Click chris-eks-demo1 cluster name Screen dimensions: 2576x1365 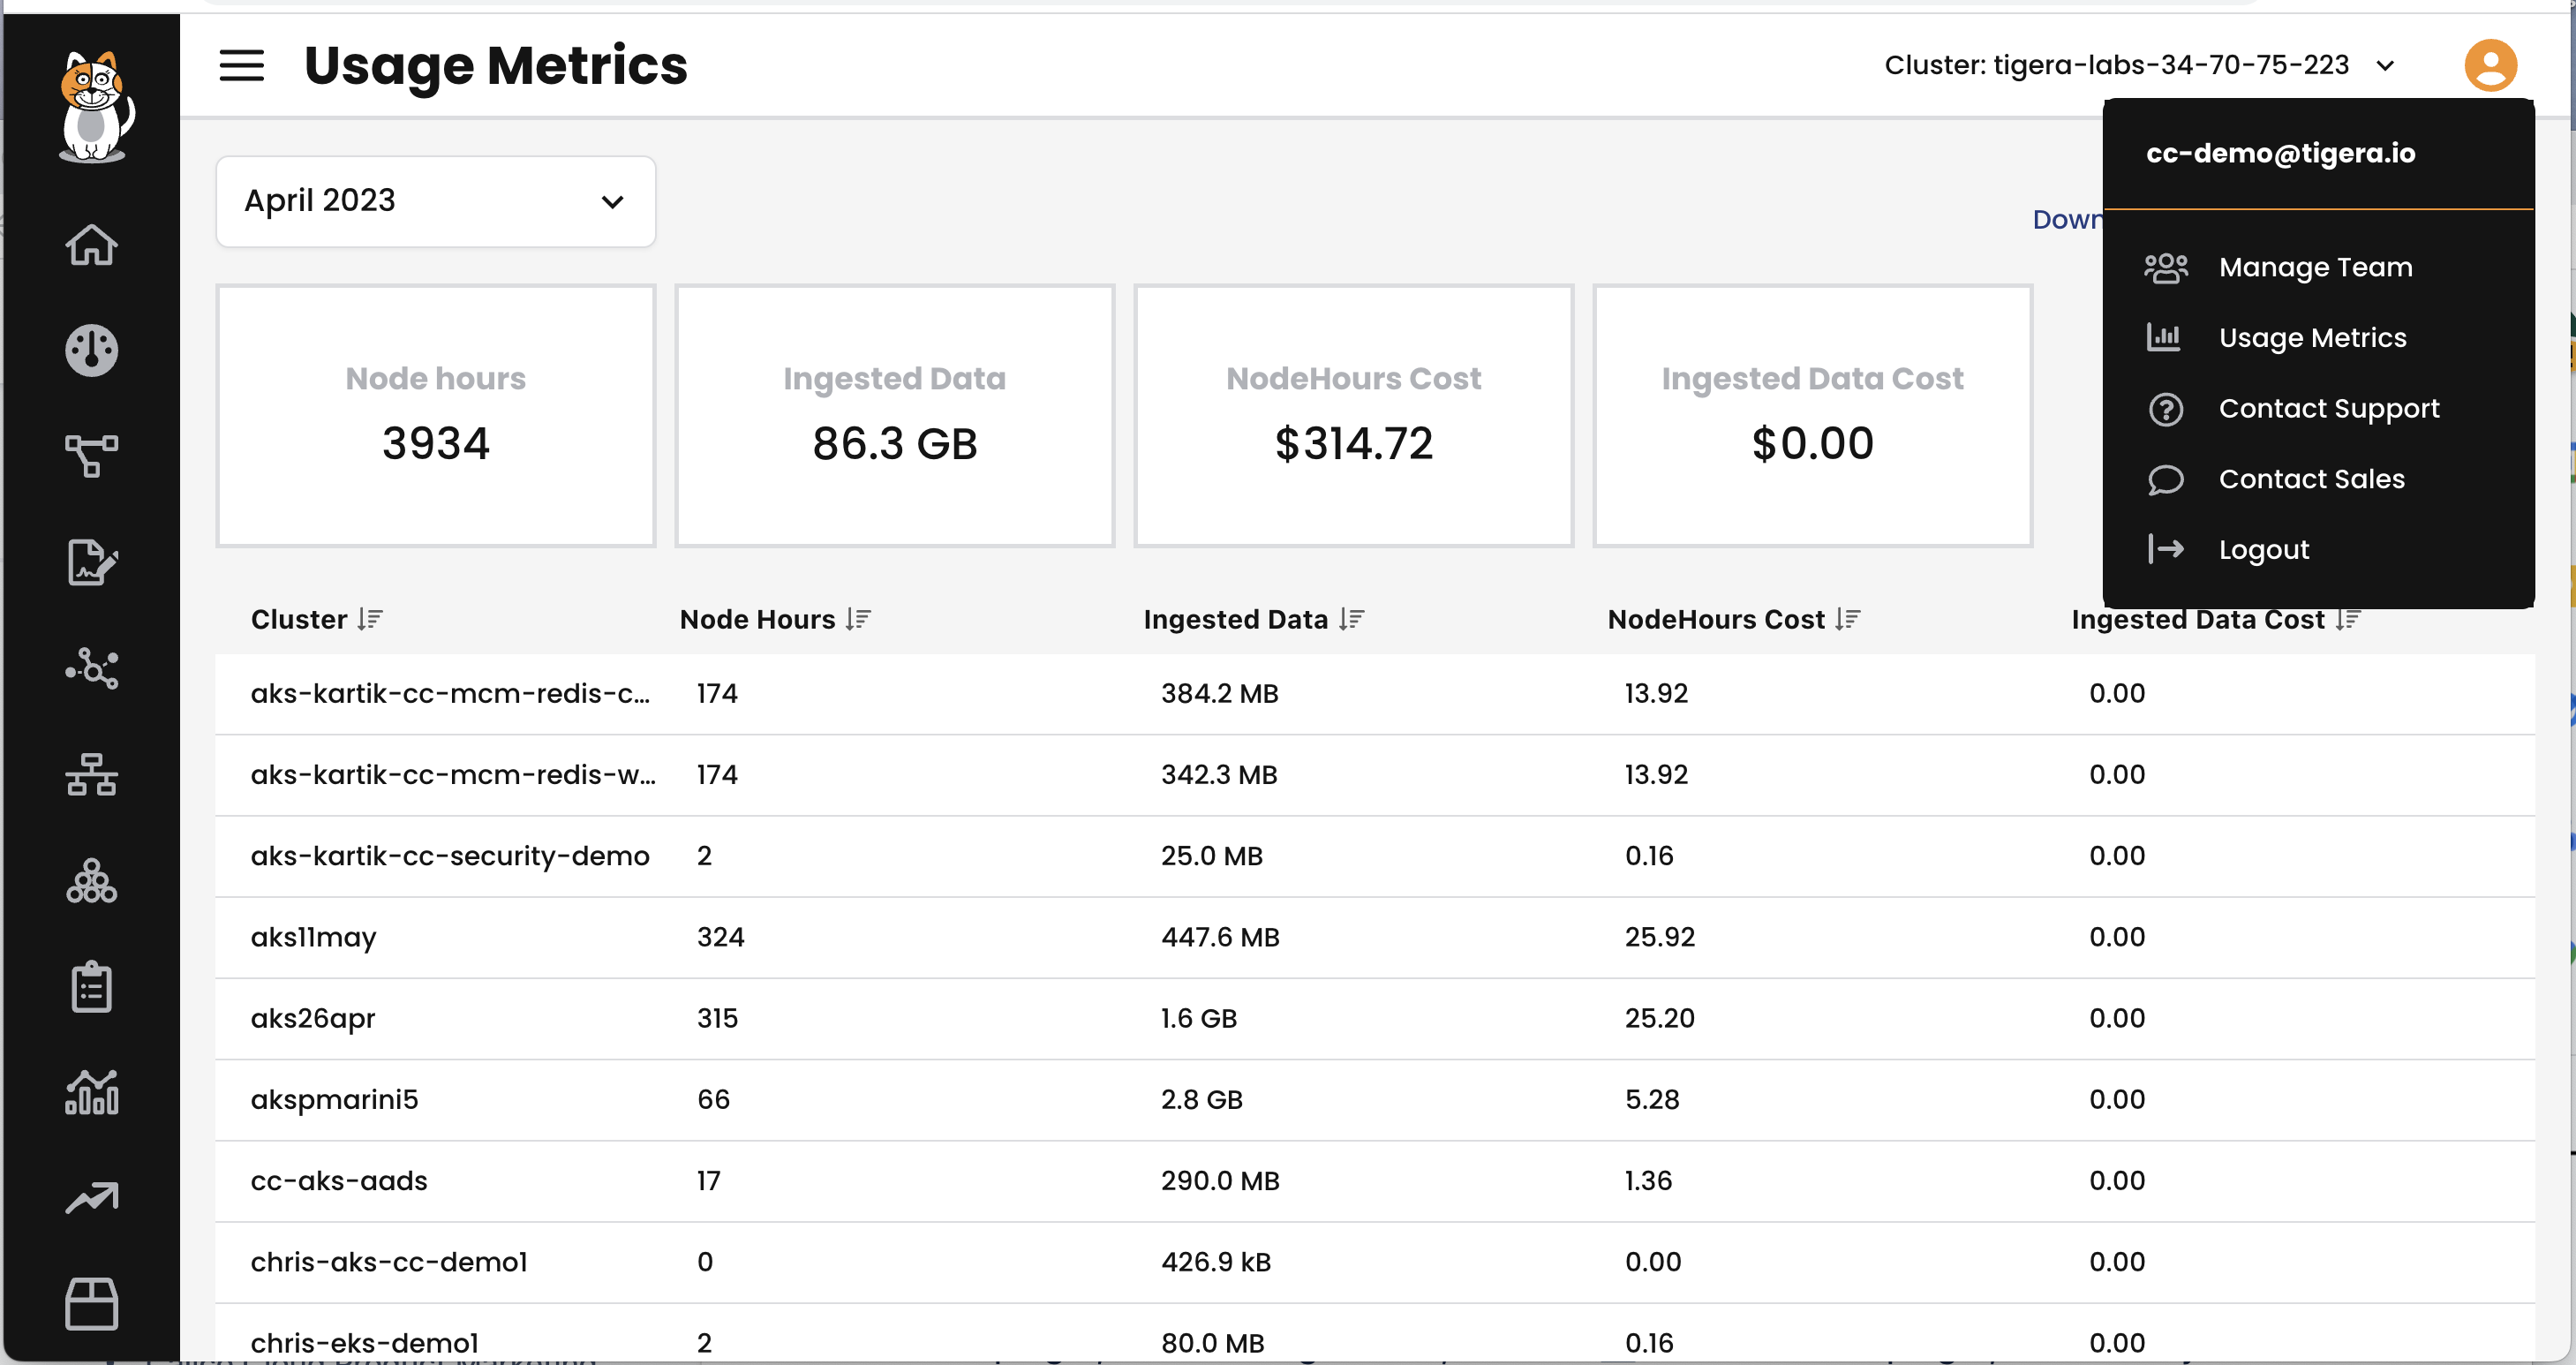pyautogui.click(x=365, y=1343)
